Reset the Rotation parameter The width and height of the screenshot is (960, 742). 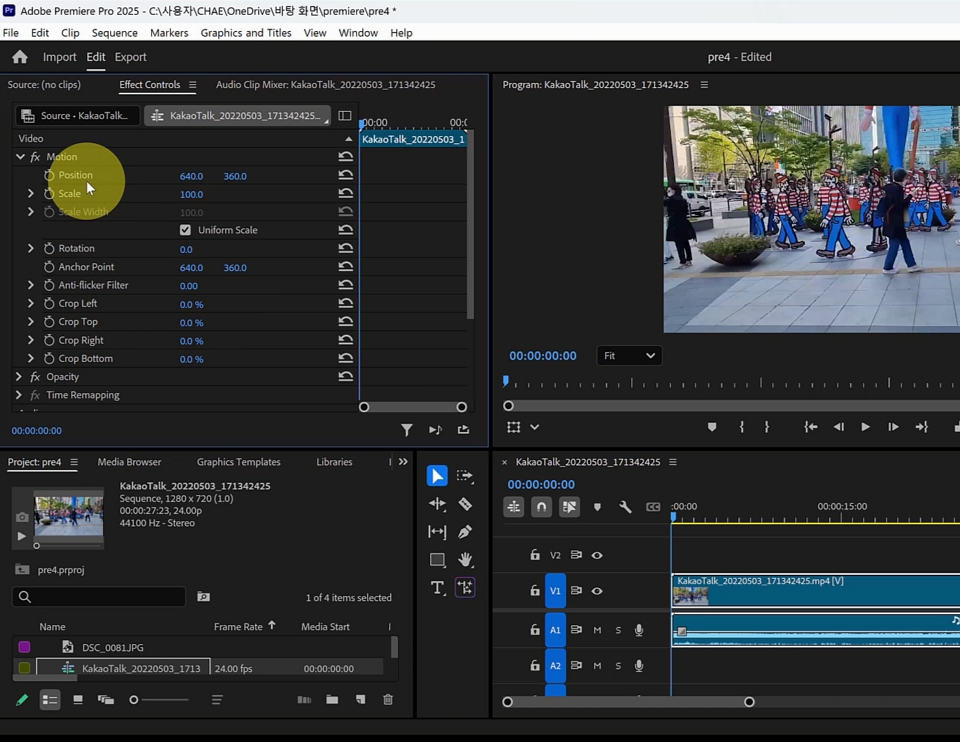345,249
